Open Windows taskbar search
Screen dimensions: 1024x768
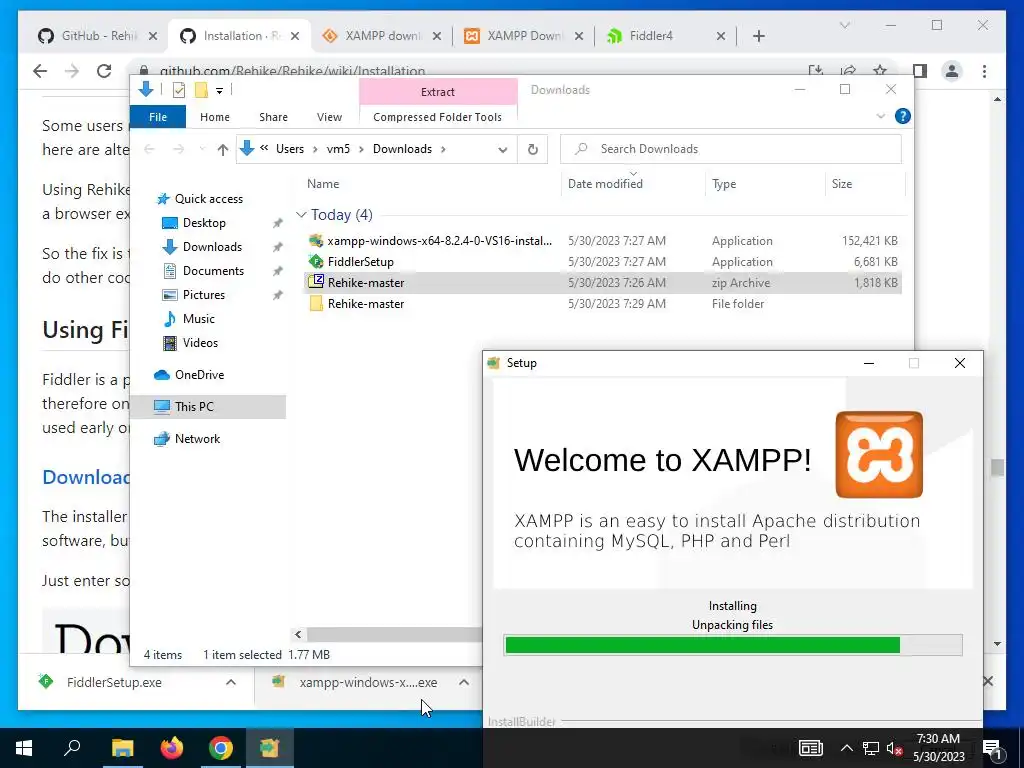(x=72, y=748)
